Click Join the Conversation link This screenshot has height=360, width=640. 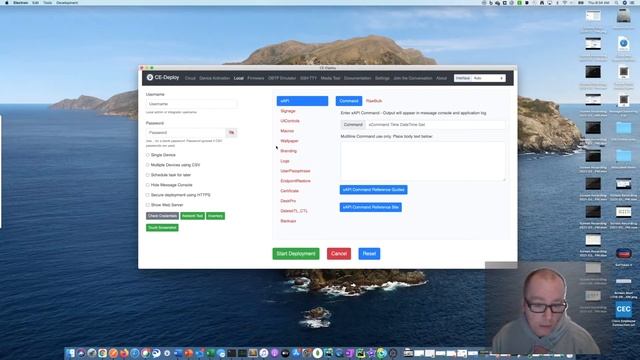[413, 78]
